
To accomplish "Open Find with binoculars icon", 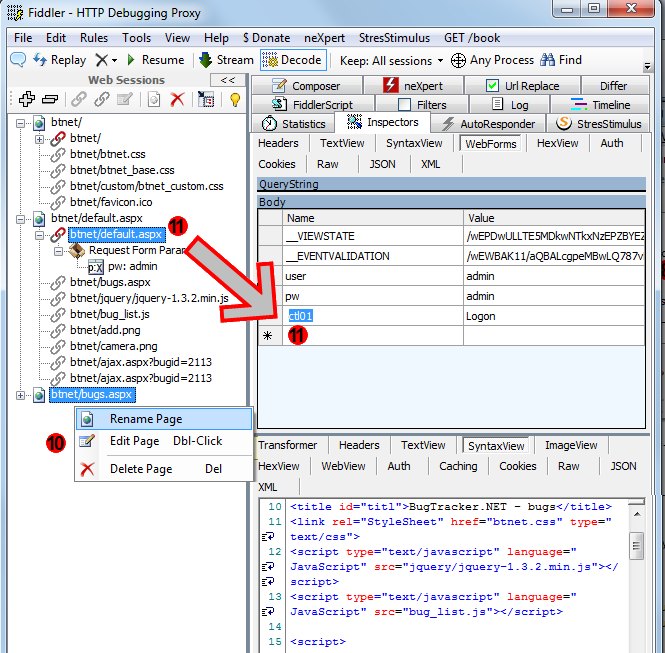I will tap(561, 60).
